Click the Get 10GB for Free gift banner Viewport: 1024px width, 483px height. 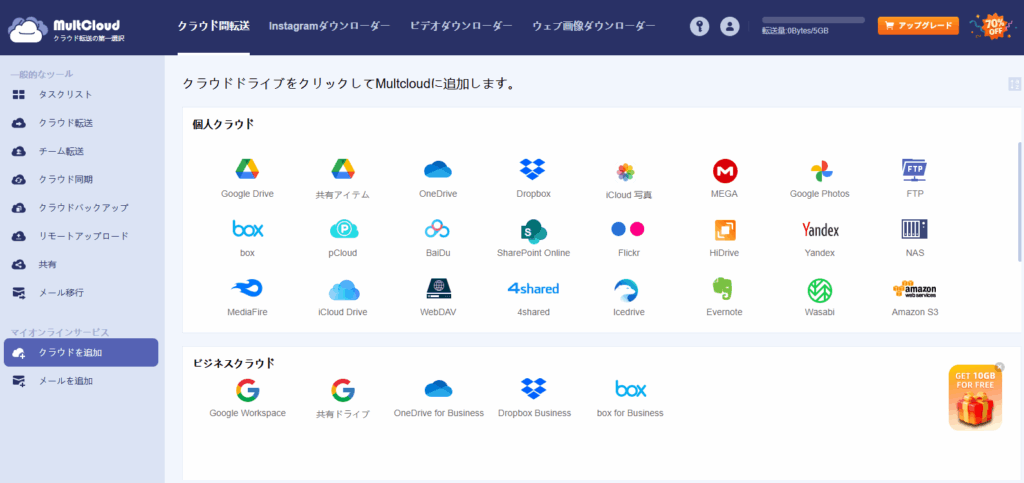(x=974, y=397)
